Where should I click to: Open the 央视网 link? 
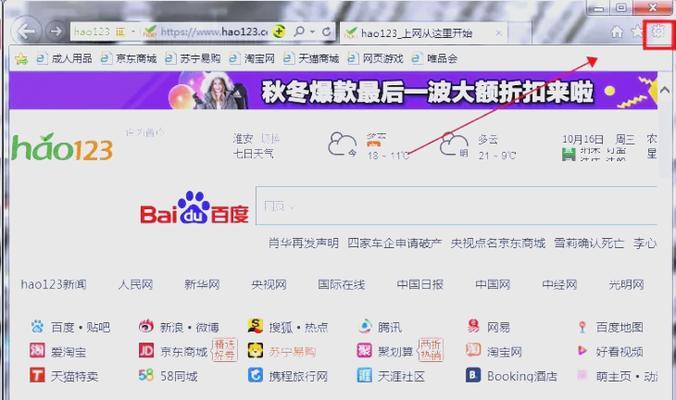click(269, 284)
